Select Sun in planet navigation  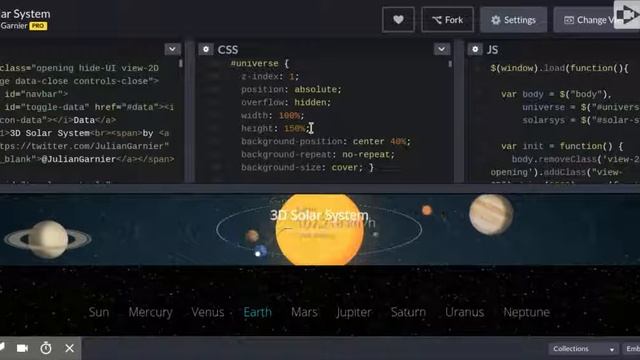pos(99,312)
